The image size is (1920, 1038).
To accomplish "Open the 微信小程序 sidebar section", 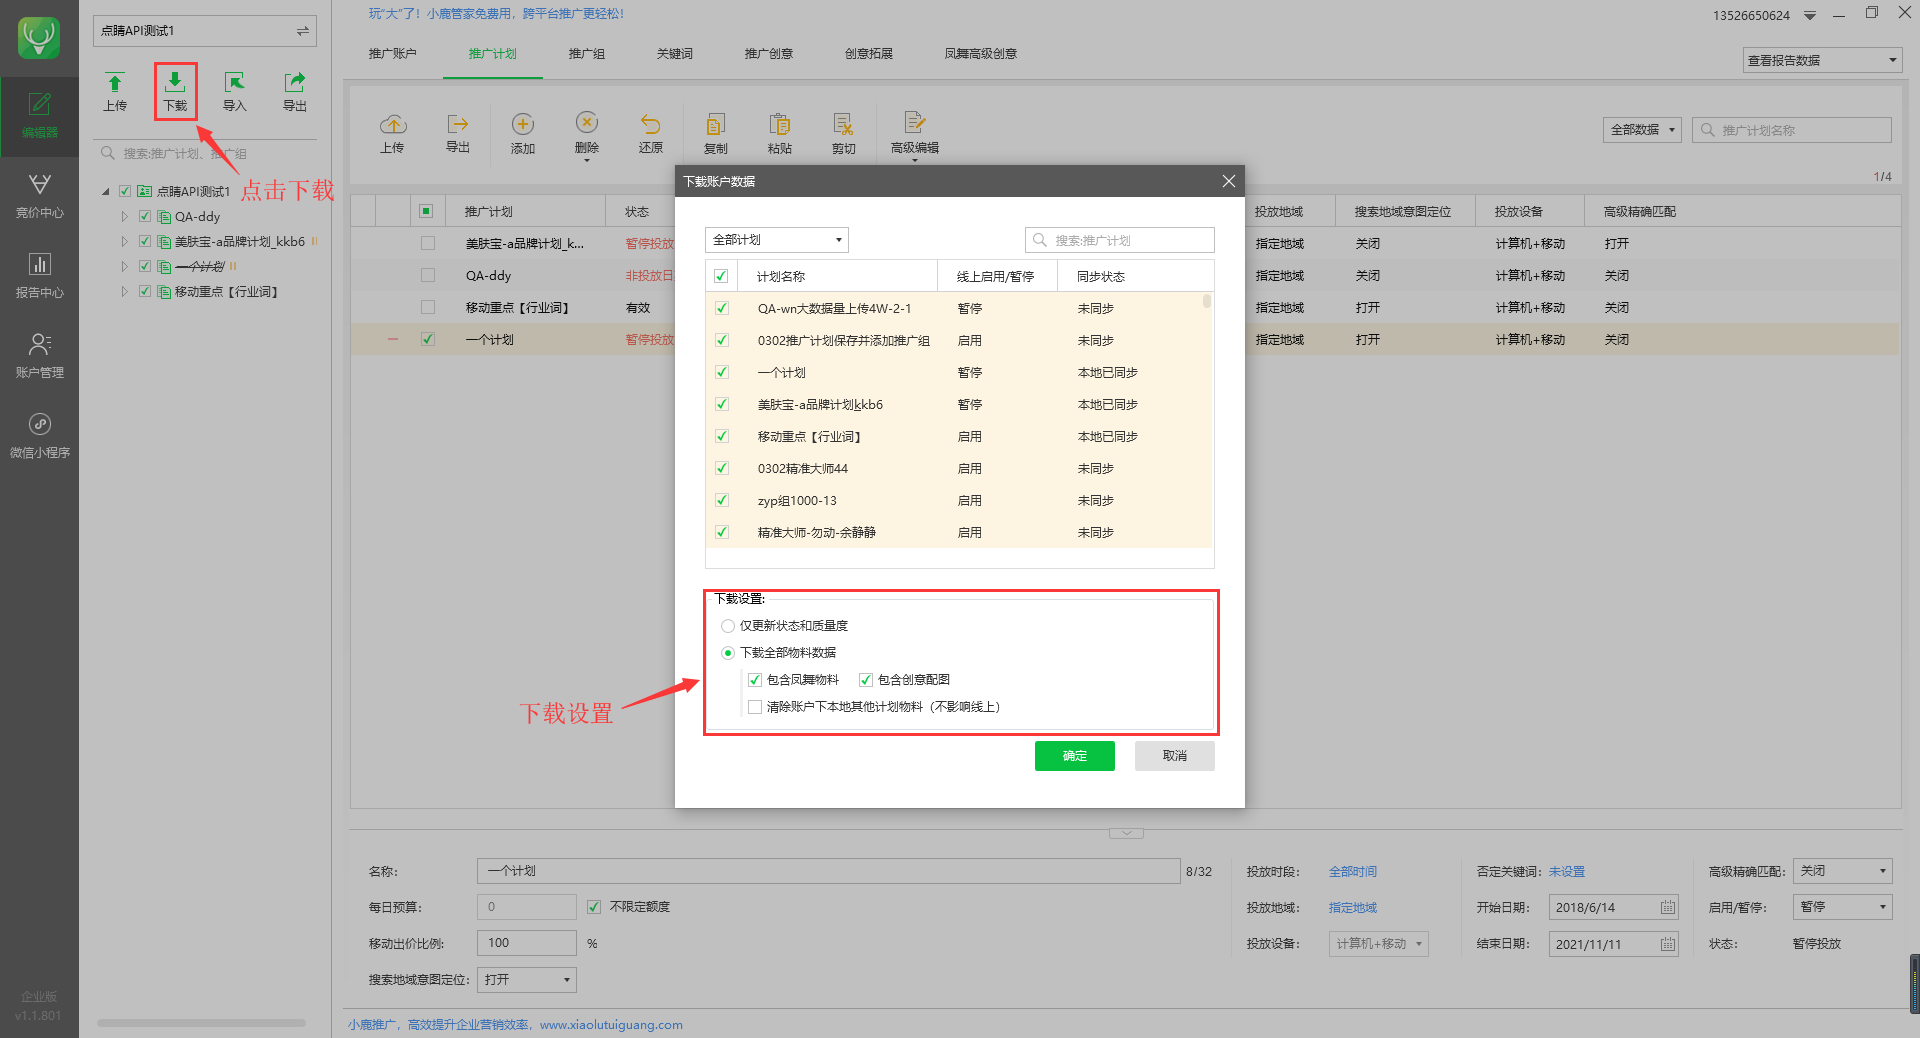I will (x=39, y=436).
